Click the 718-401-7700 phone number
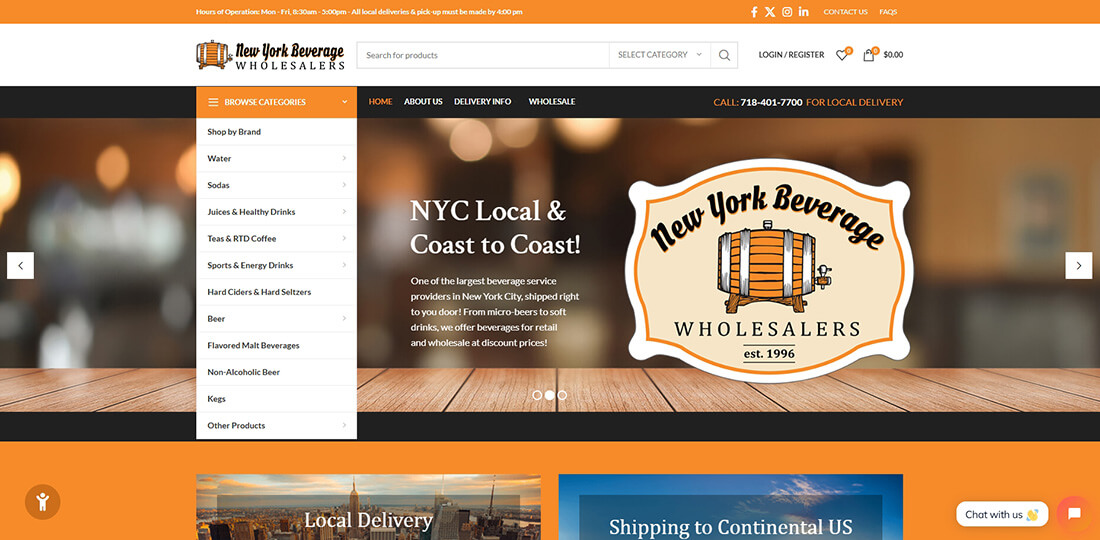1100x540 pixels. tap(771, 102)
